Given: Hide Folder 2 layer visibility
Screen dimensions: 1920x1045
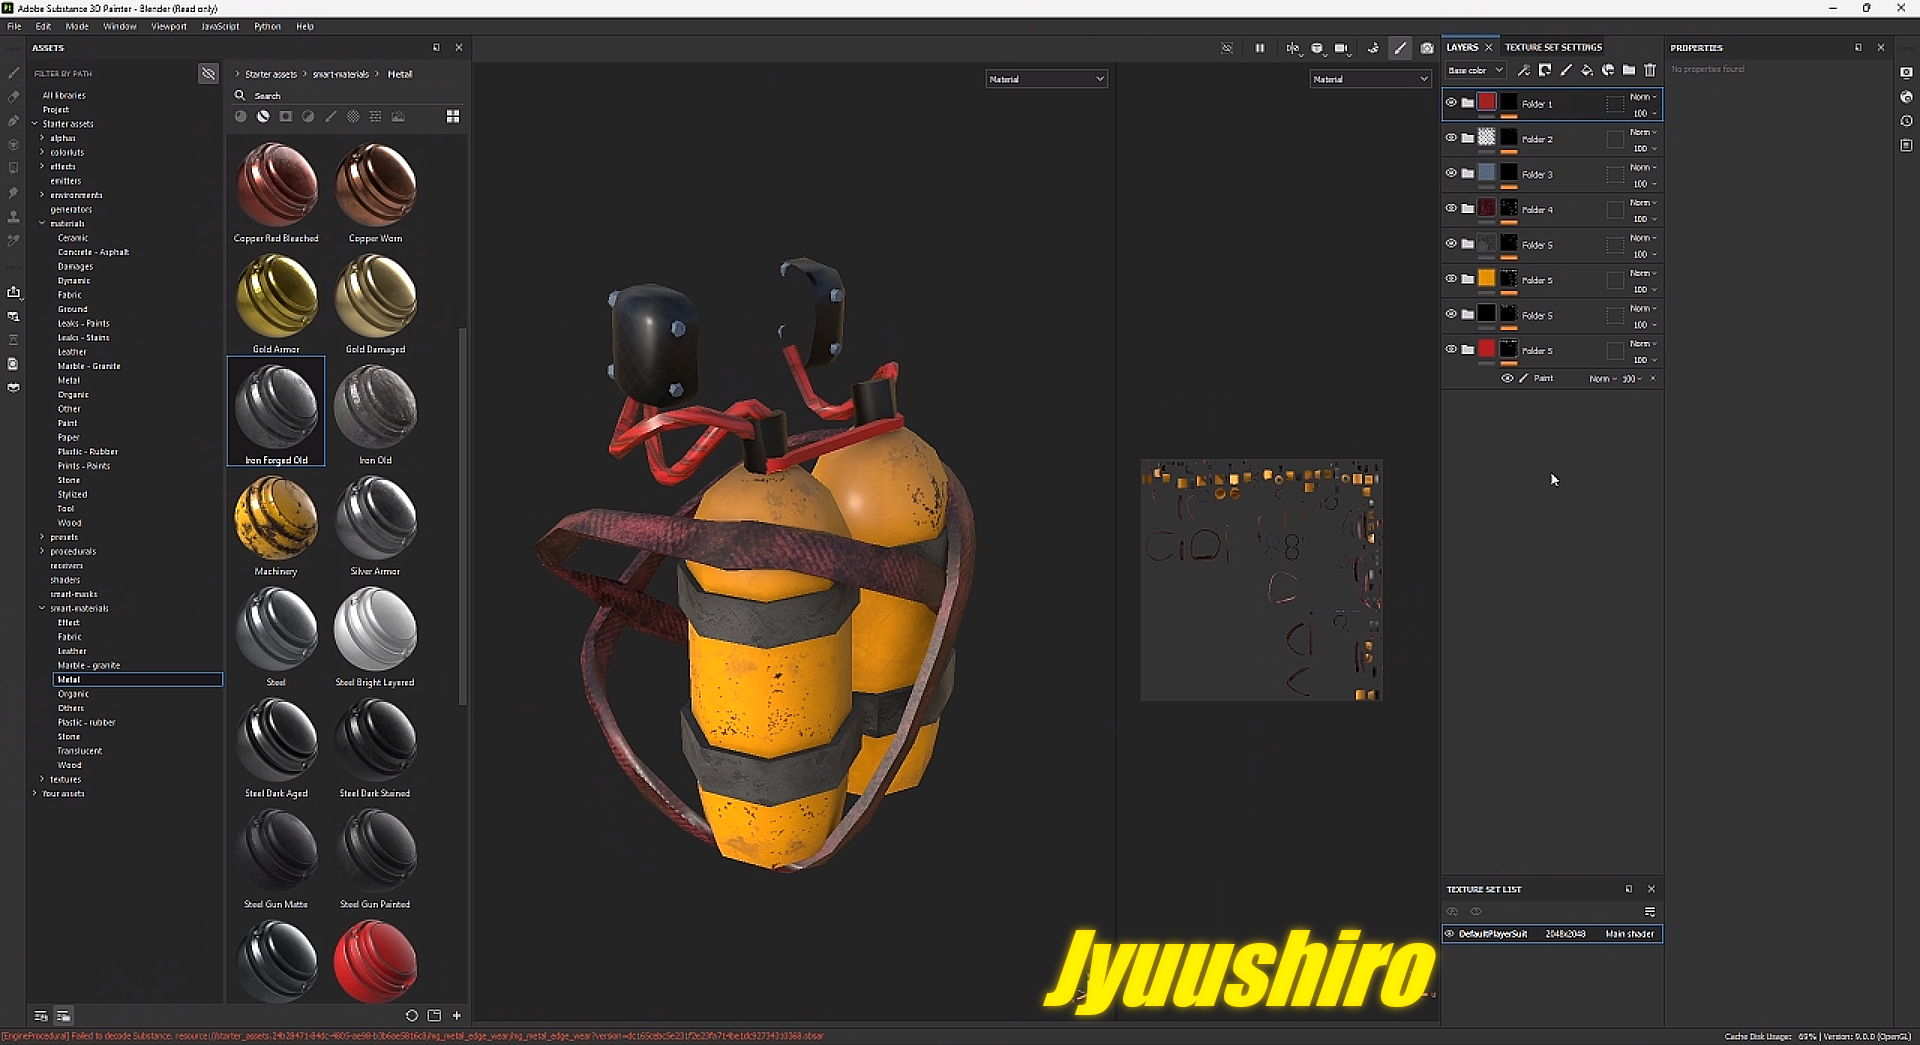Looking at the screenshot, I should click(1451, 137).
